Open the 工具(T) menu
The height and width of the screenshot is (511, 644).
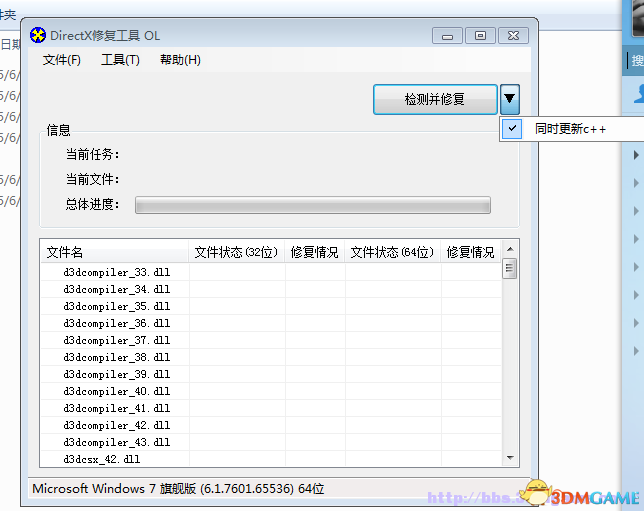120,60
